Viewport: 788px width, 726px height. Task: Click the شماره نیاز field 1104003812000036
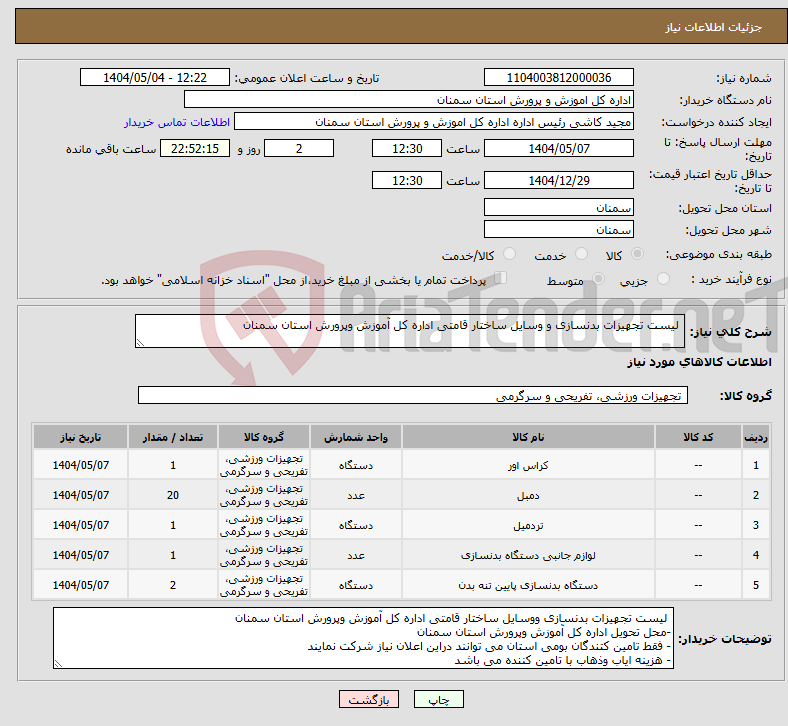coord(558,77)
